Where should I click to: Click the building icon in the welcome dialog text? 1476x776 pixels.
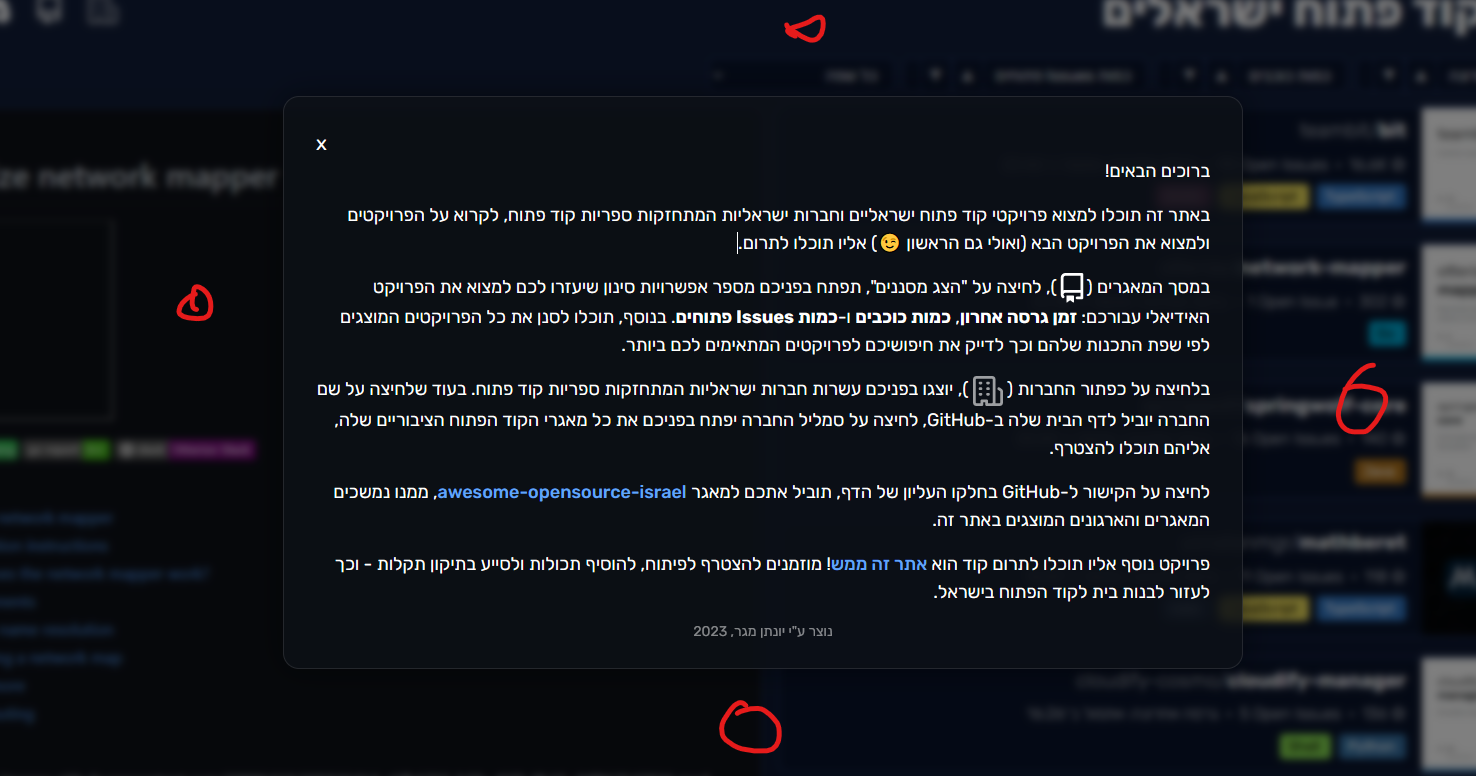pyautogui.click(x=988, y=390)
